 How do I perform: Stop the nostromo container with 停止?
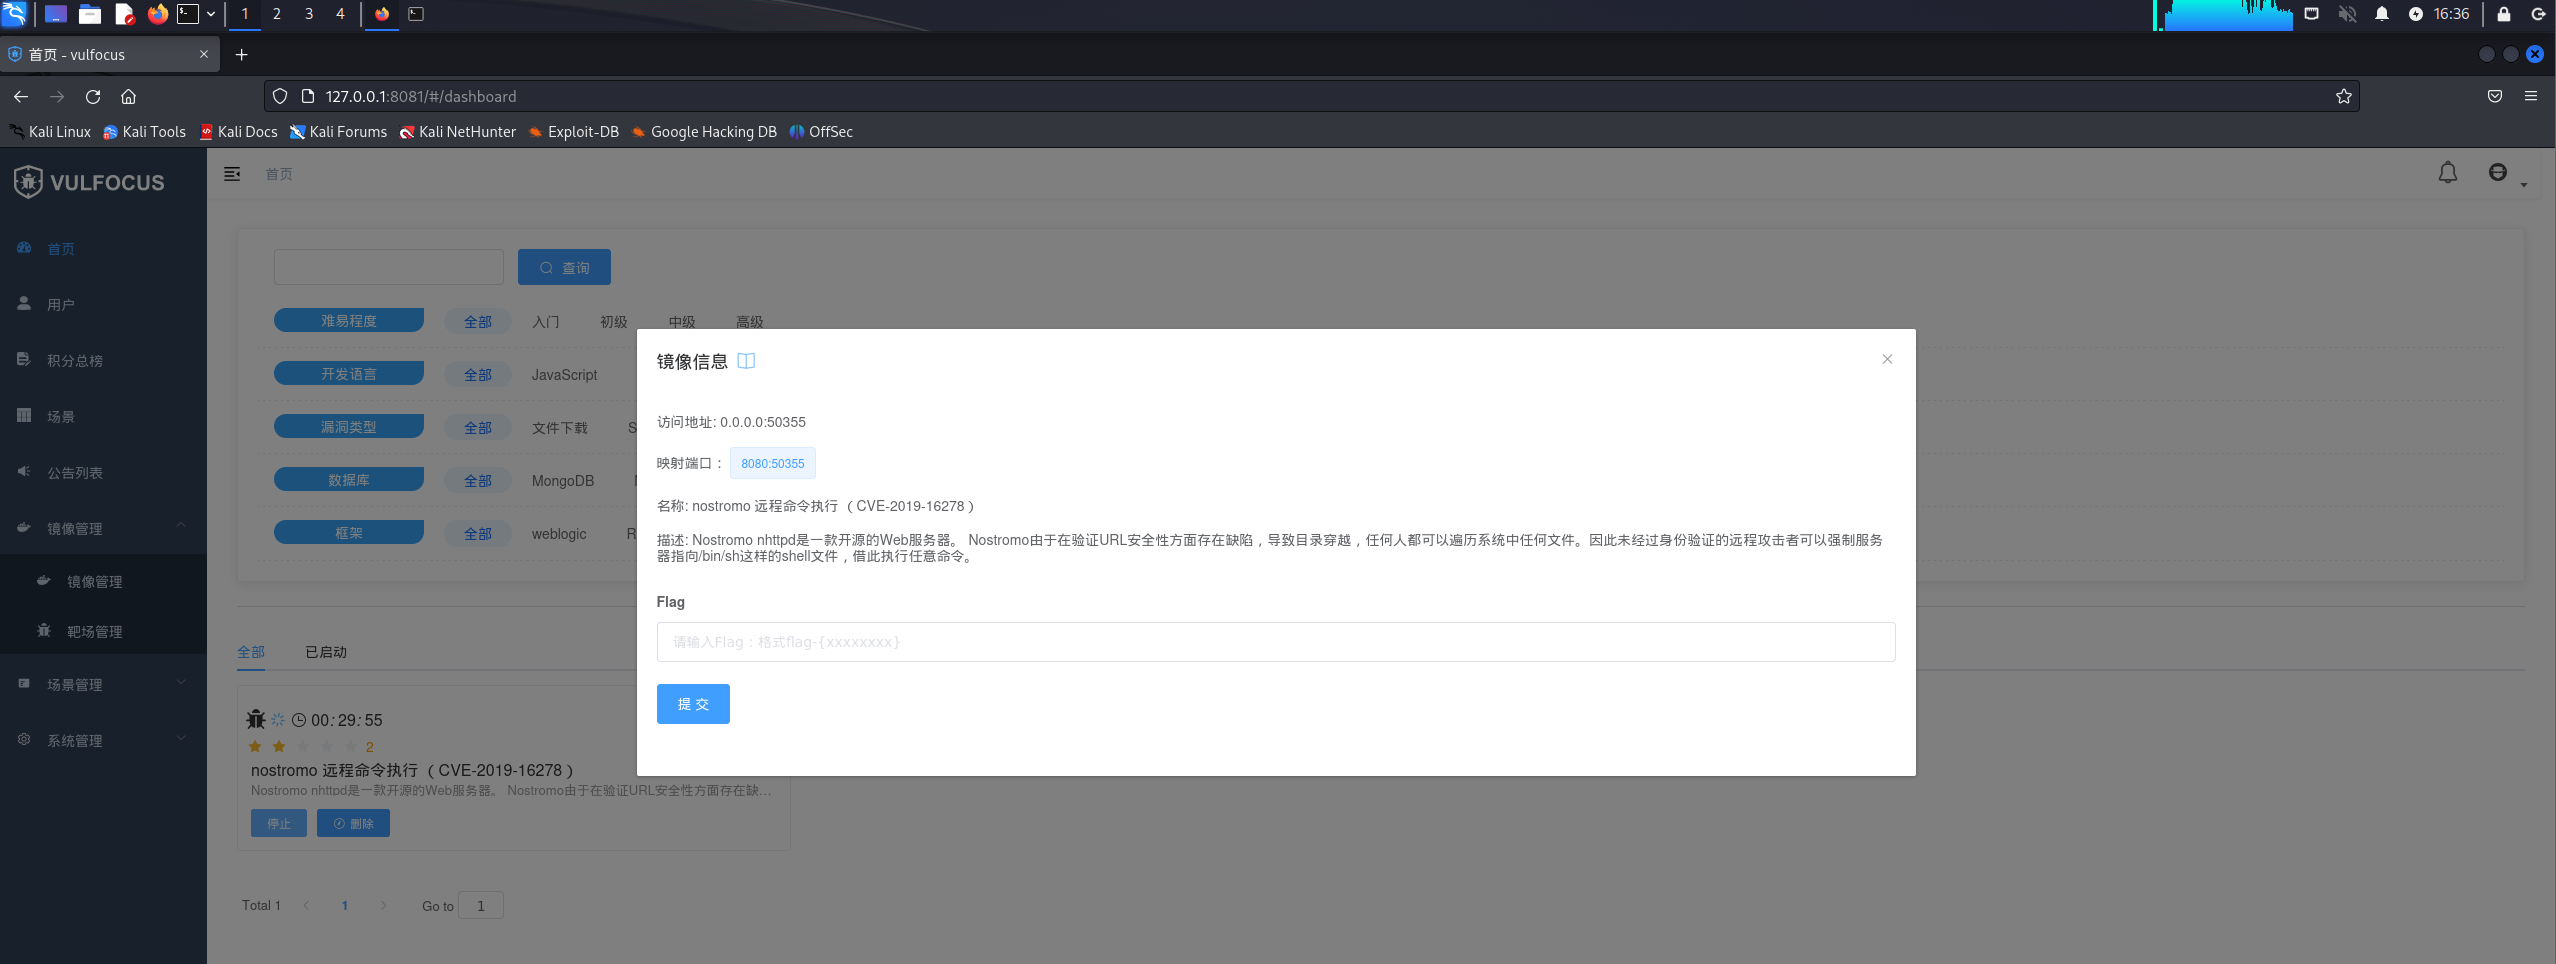279,823
